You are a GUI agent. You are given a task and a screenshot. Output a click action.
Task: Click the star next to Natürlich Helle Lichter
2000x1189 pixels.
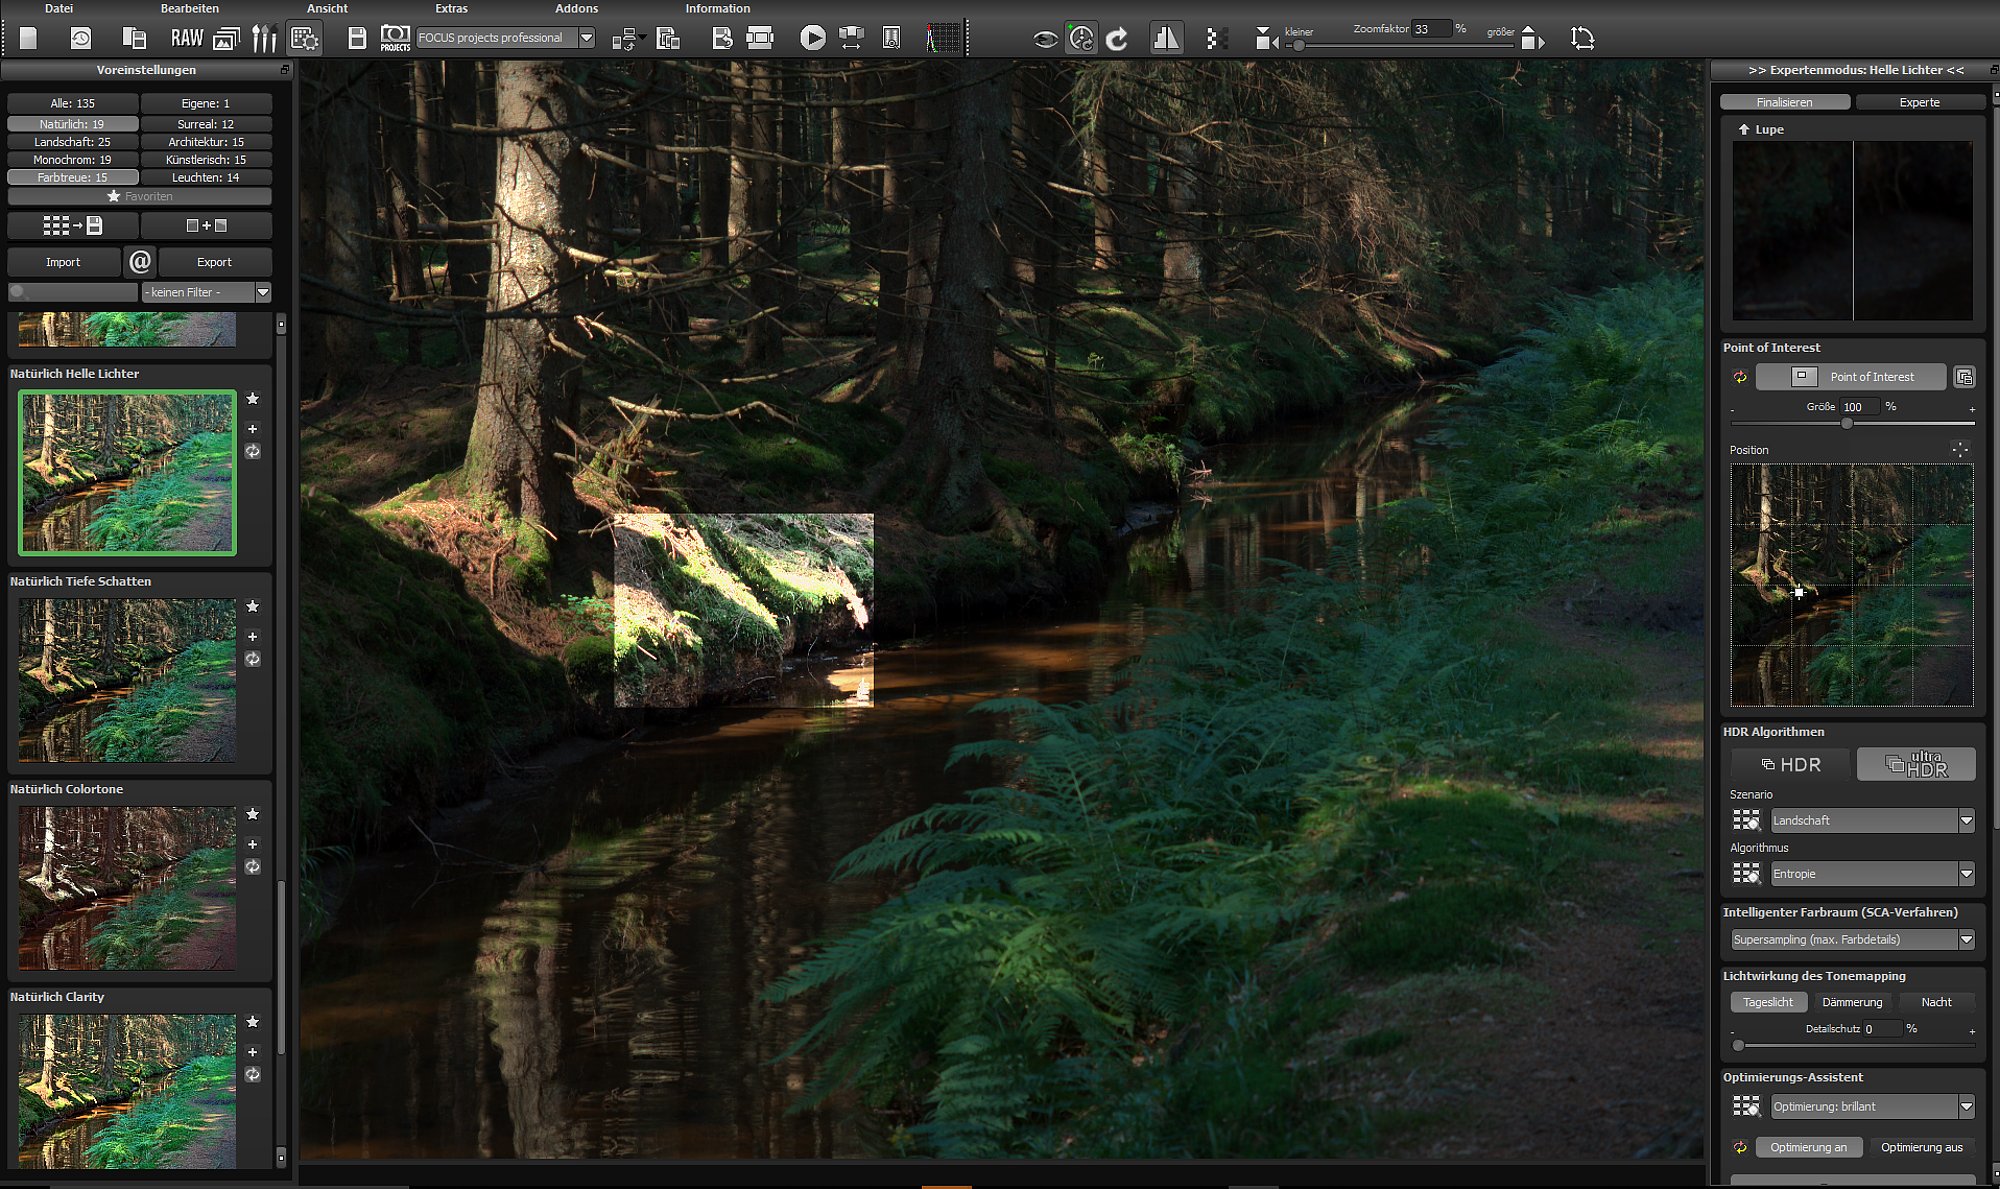tap(253, 399)
